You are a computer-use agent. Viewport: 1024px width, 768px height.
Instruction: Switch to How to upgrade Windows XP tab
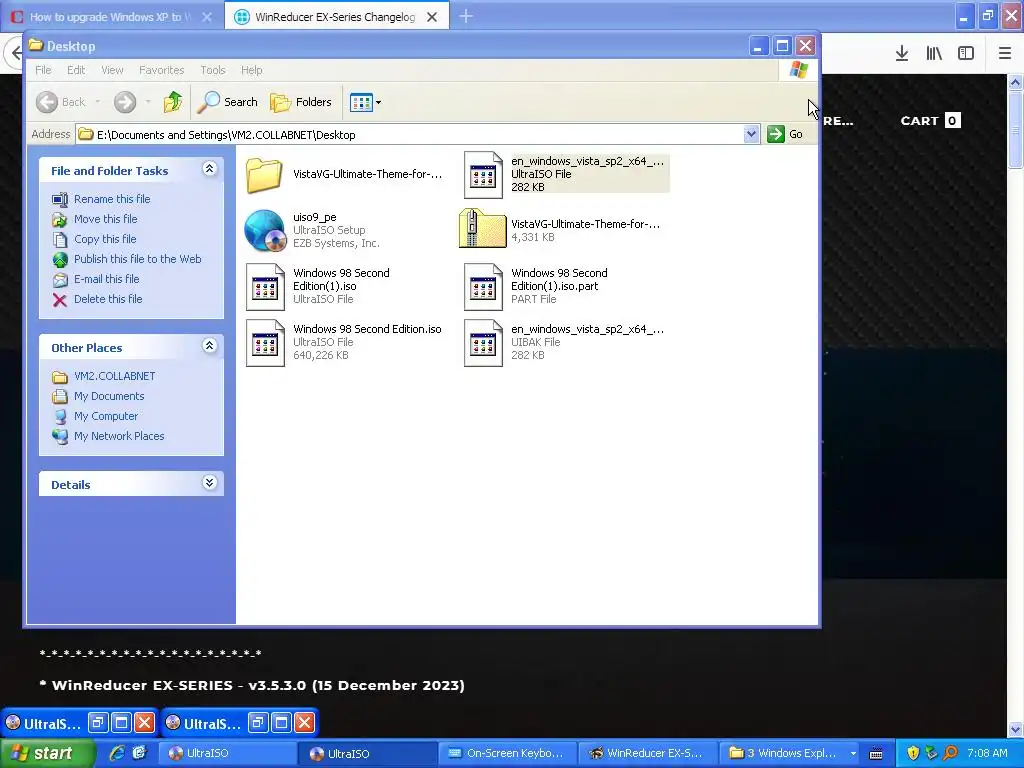coord(112,16)
